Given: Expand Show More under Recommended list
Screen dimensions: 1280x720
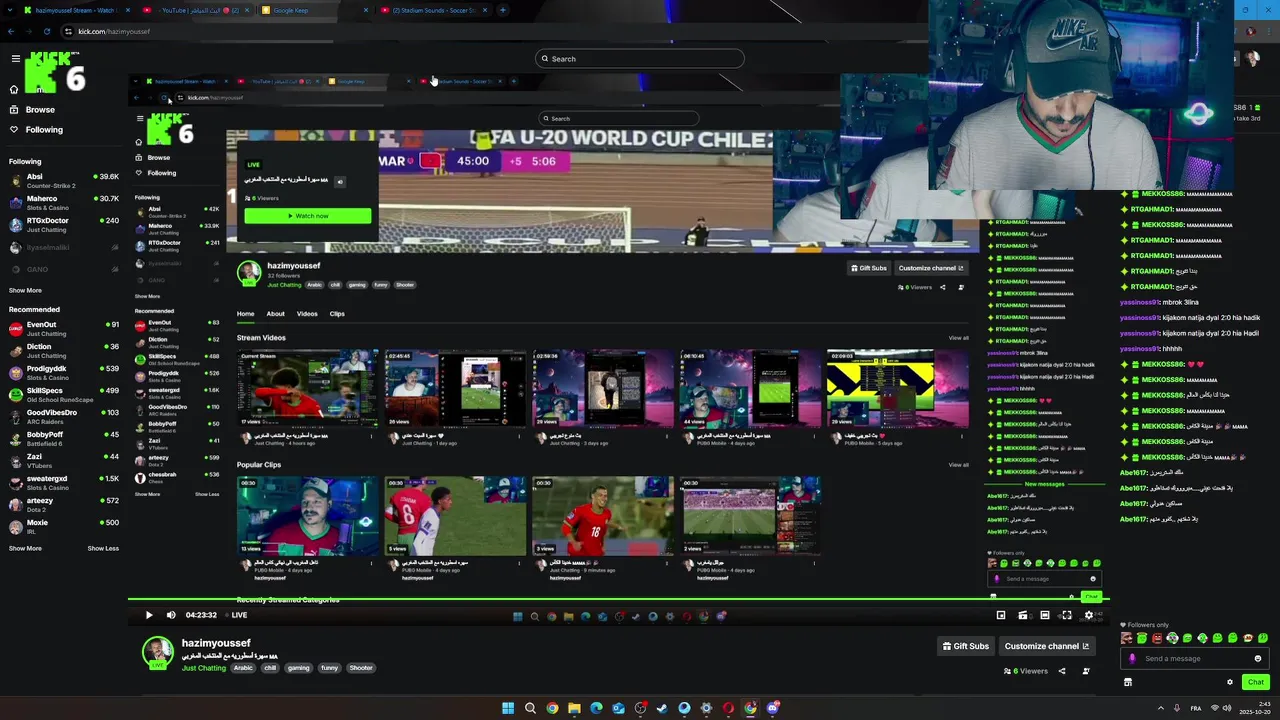Looking at the screenshot, I should tap(25, 548).
